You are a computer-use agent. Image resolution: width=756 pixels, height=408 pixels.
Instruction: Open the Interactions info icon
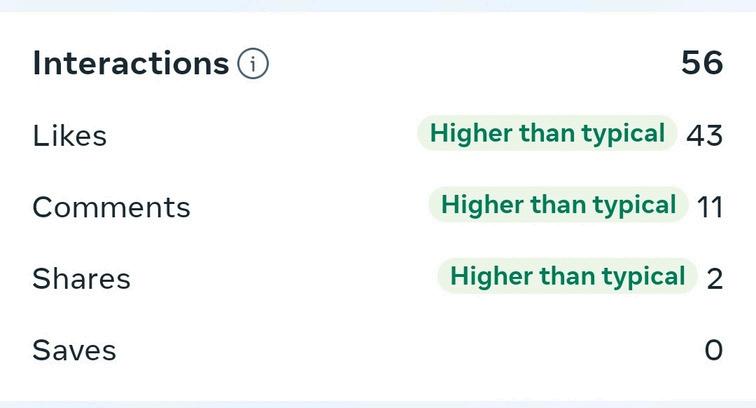click(x=253, y=64)
